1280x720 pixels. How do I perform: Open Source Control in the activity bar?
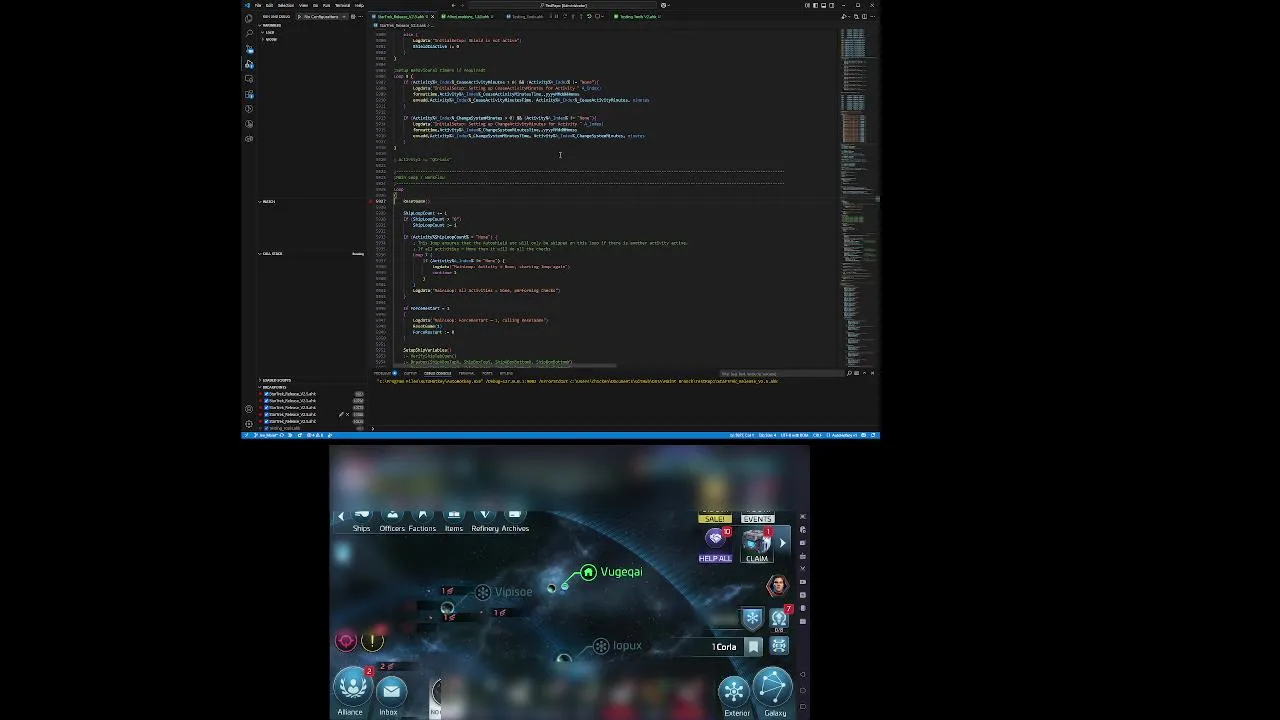pyautogui.click(x=249, y=49)
